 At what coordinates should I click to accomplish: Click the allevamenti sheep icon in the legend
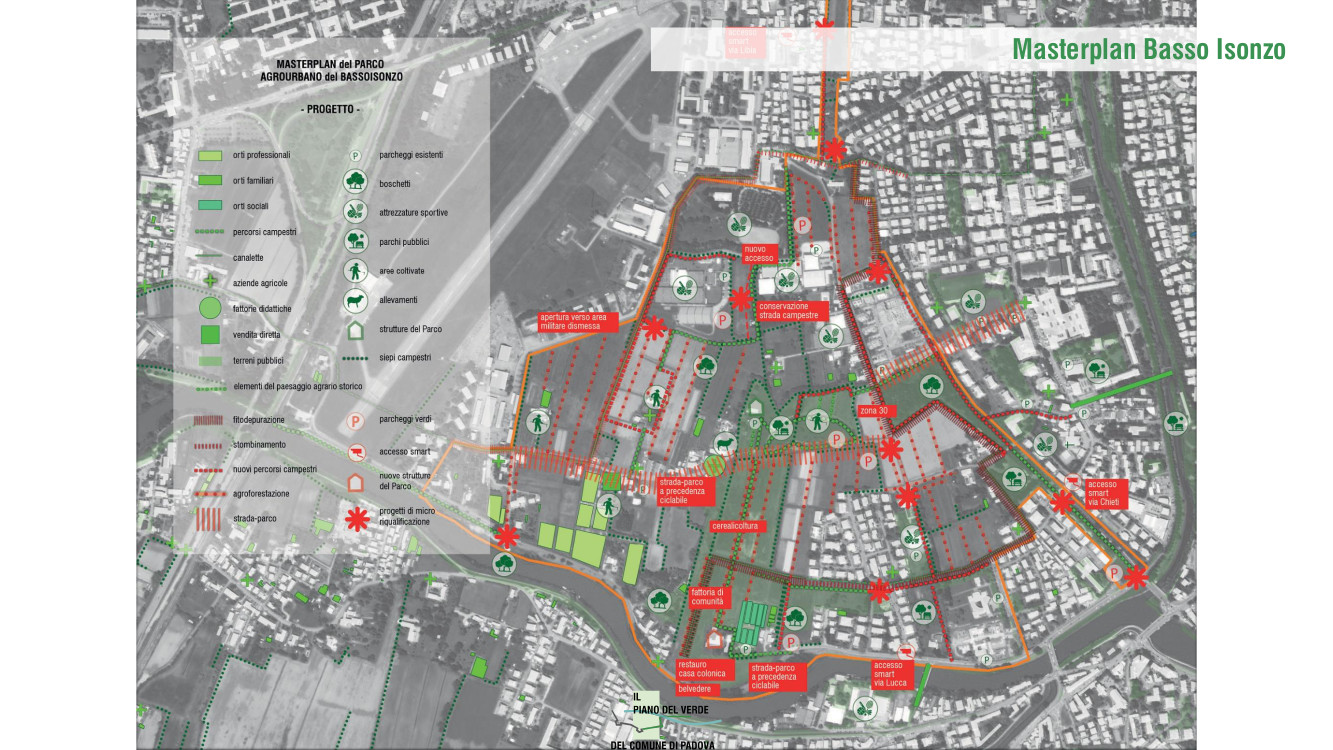point(354,299)
